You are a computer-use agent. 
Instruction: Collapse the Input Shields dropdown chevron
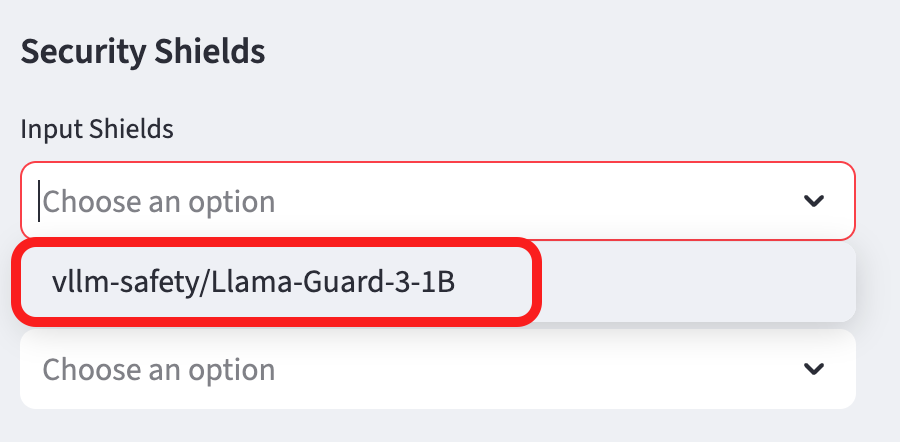pos(814,202)
